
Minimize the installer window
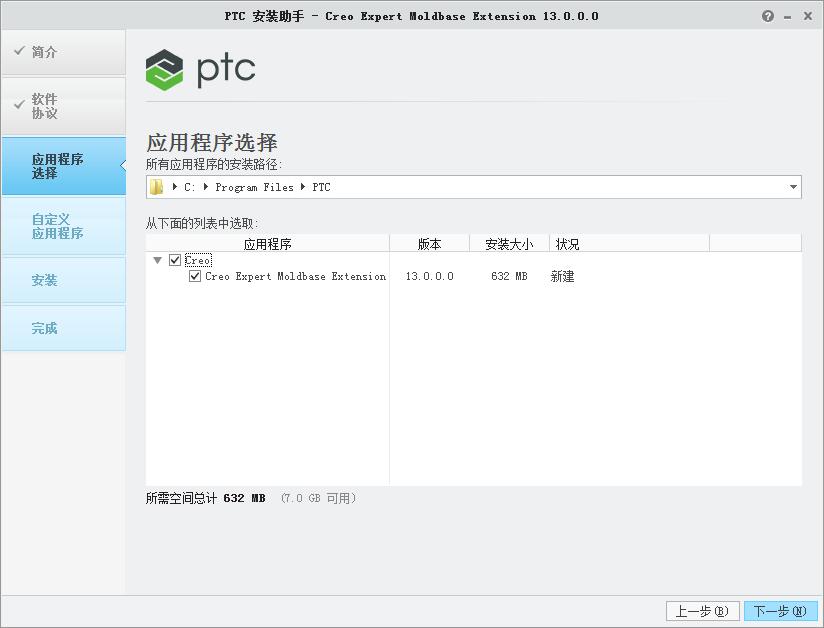pyautogui.click(x=787, y=17)
